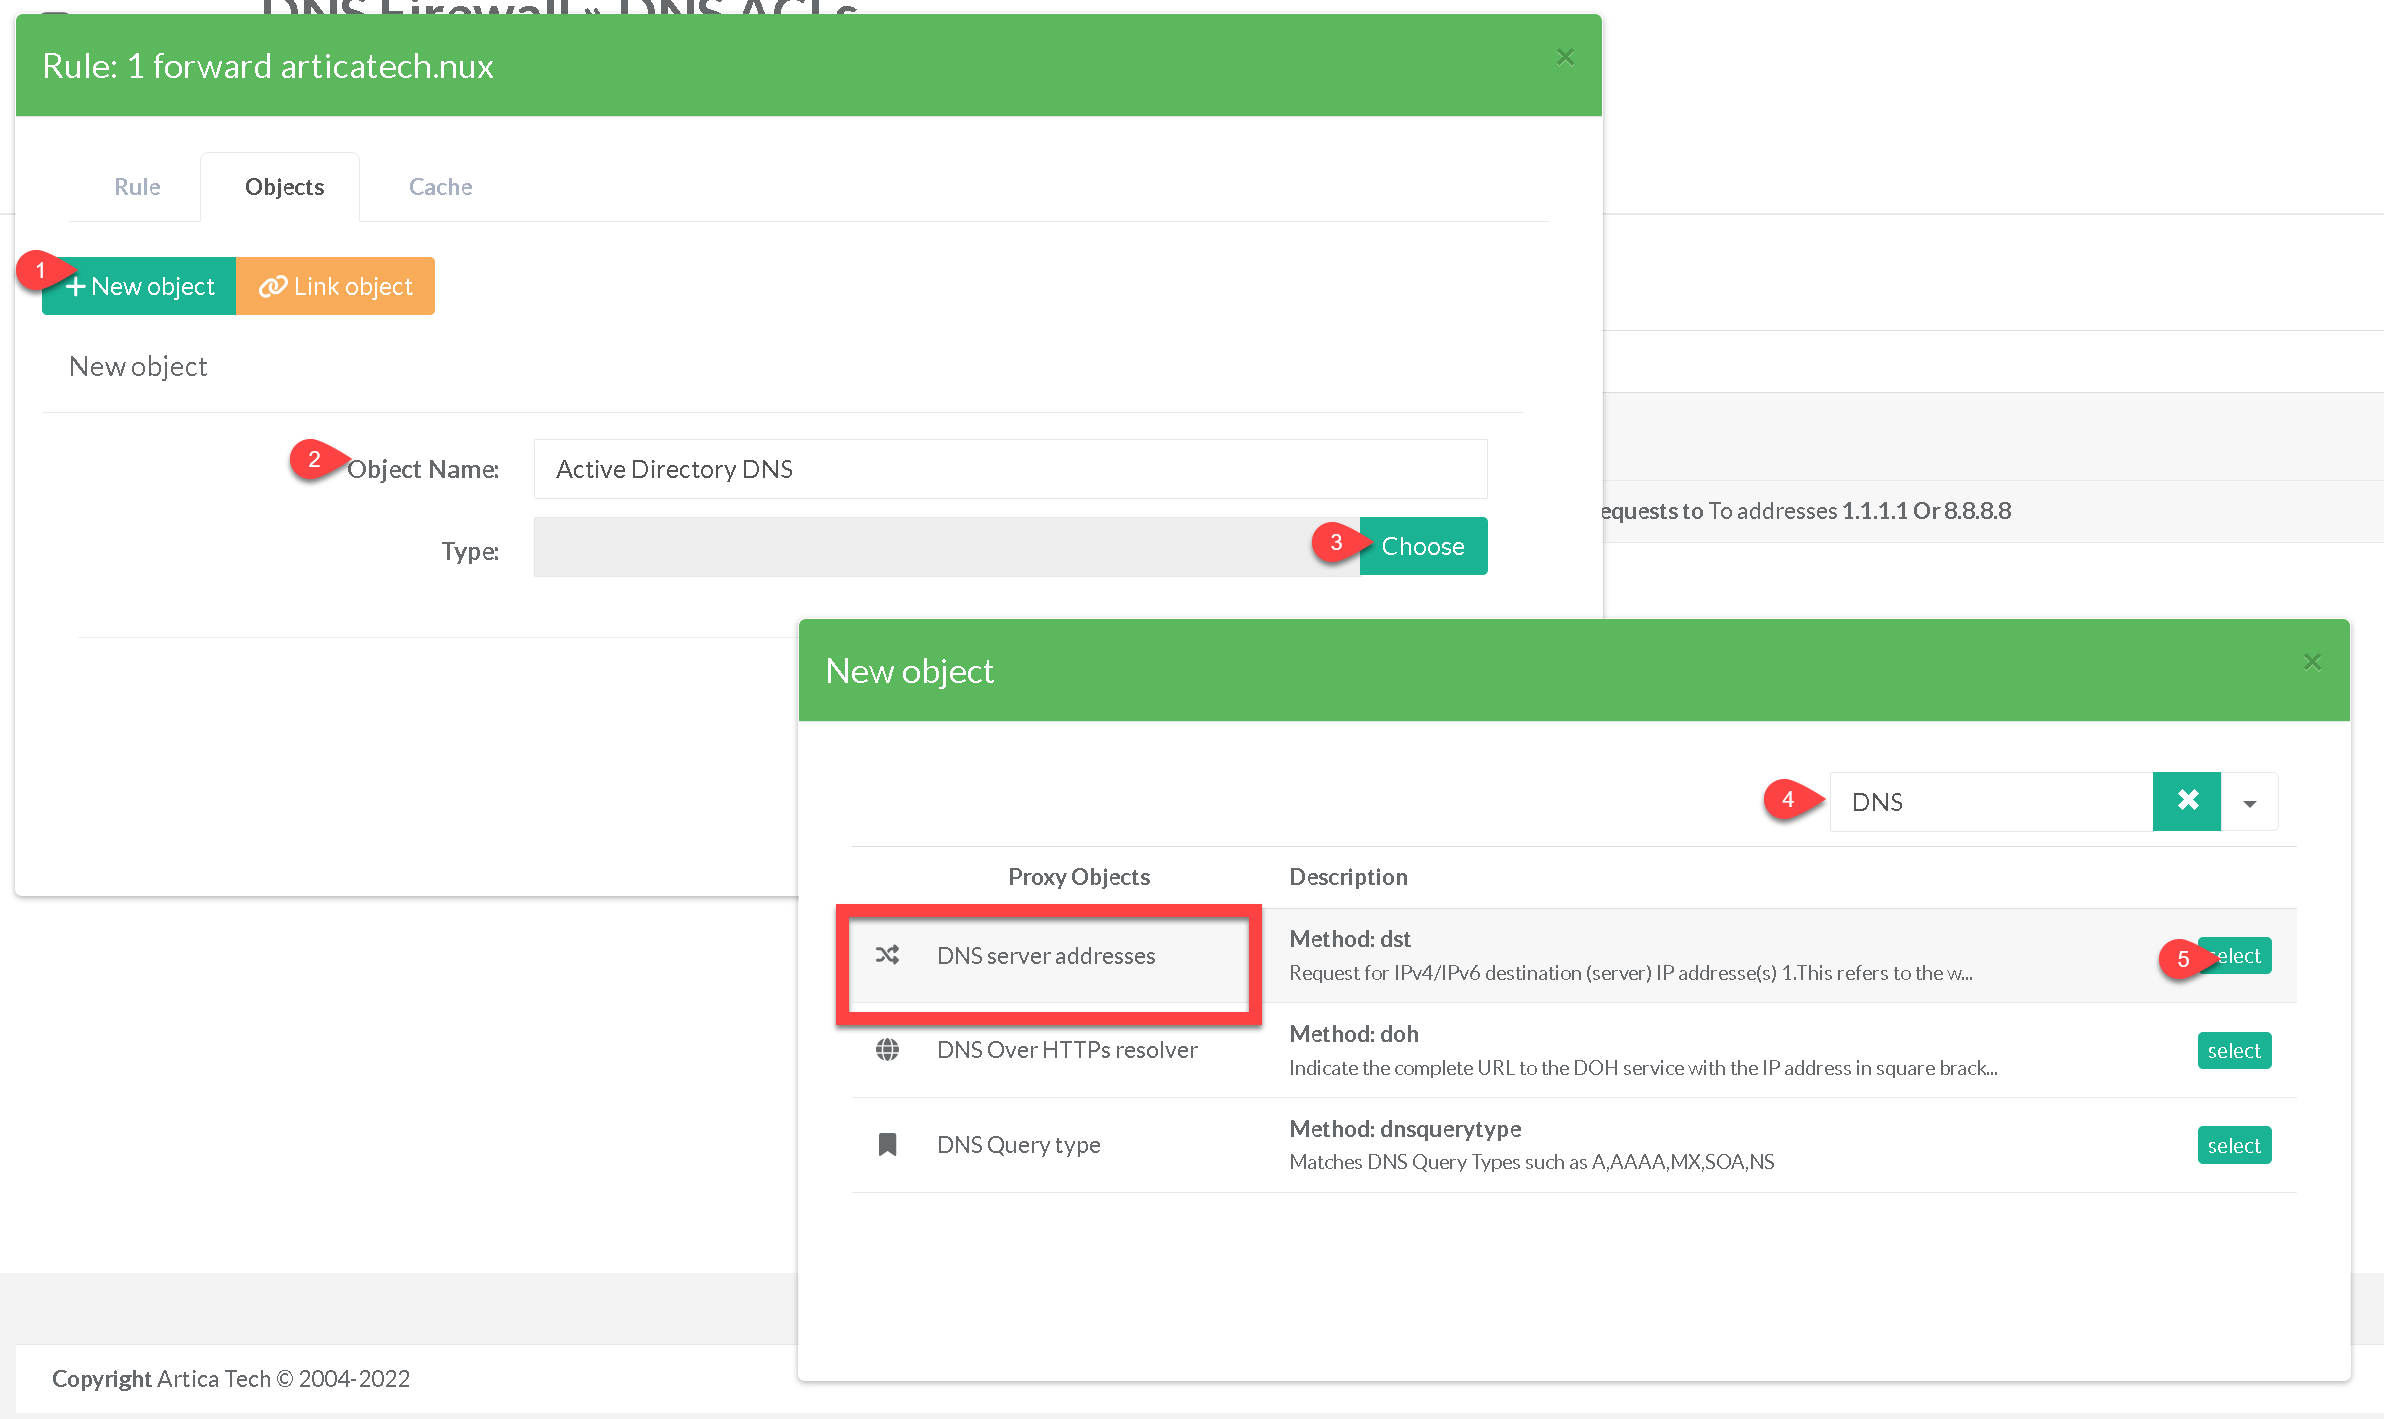Viewport: 2384px width, 1419px height.
Task: Click the bookmark icon for DNS Query type
Action: (x=887, y=1144)
